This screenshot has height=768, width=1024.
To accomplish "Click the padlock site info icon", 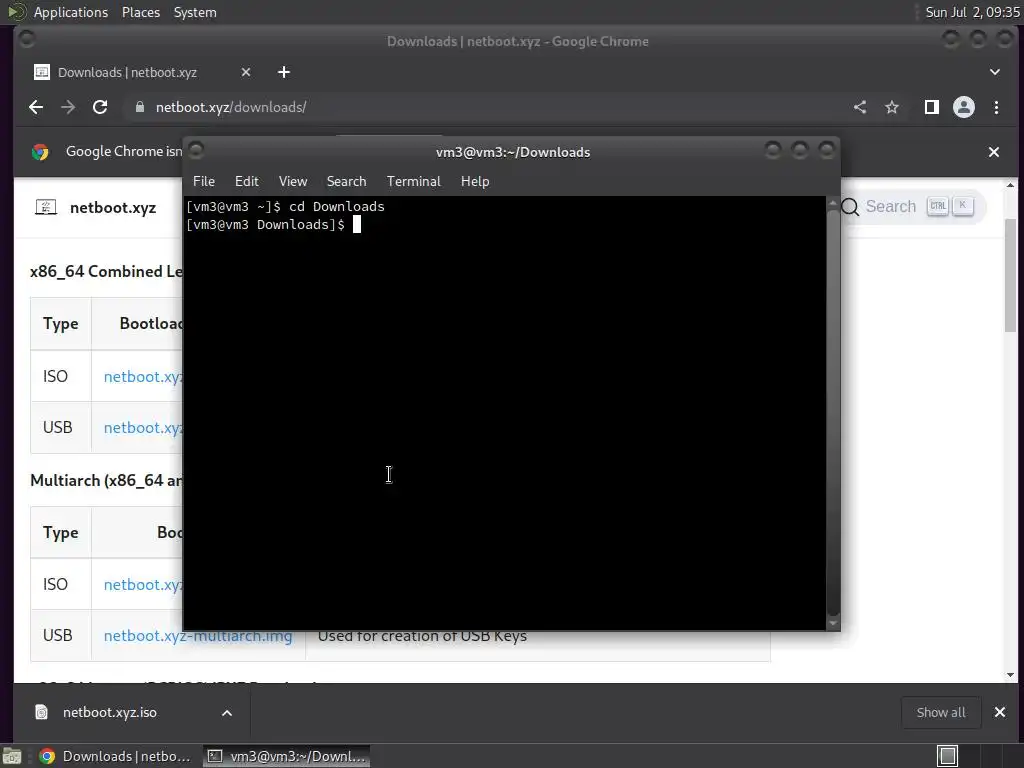I will click(139, 107).
